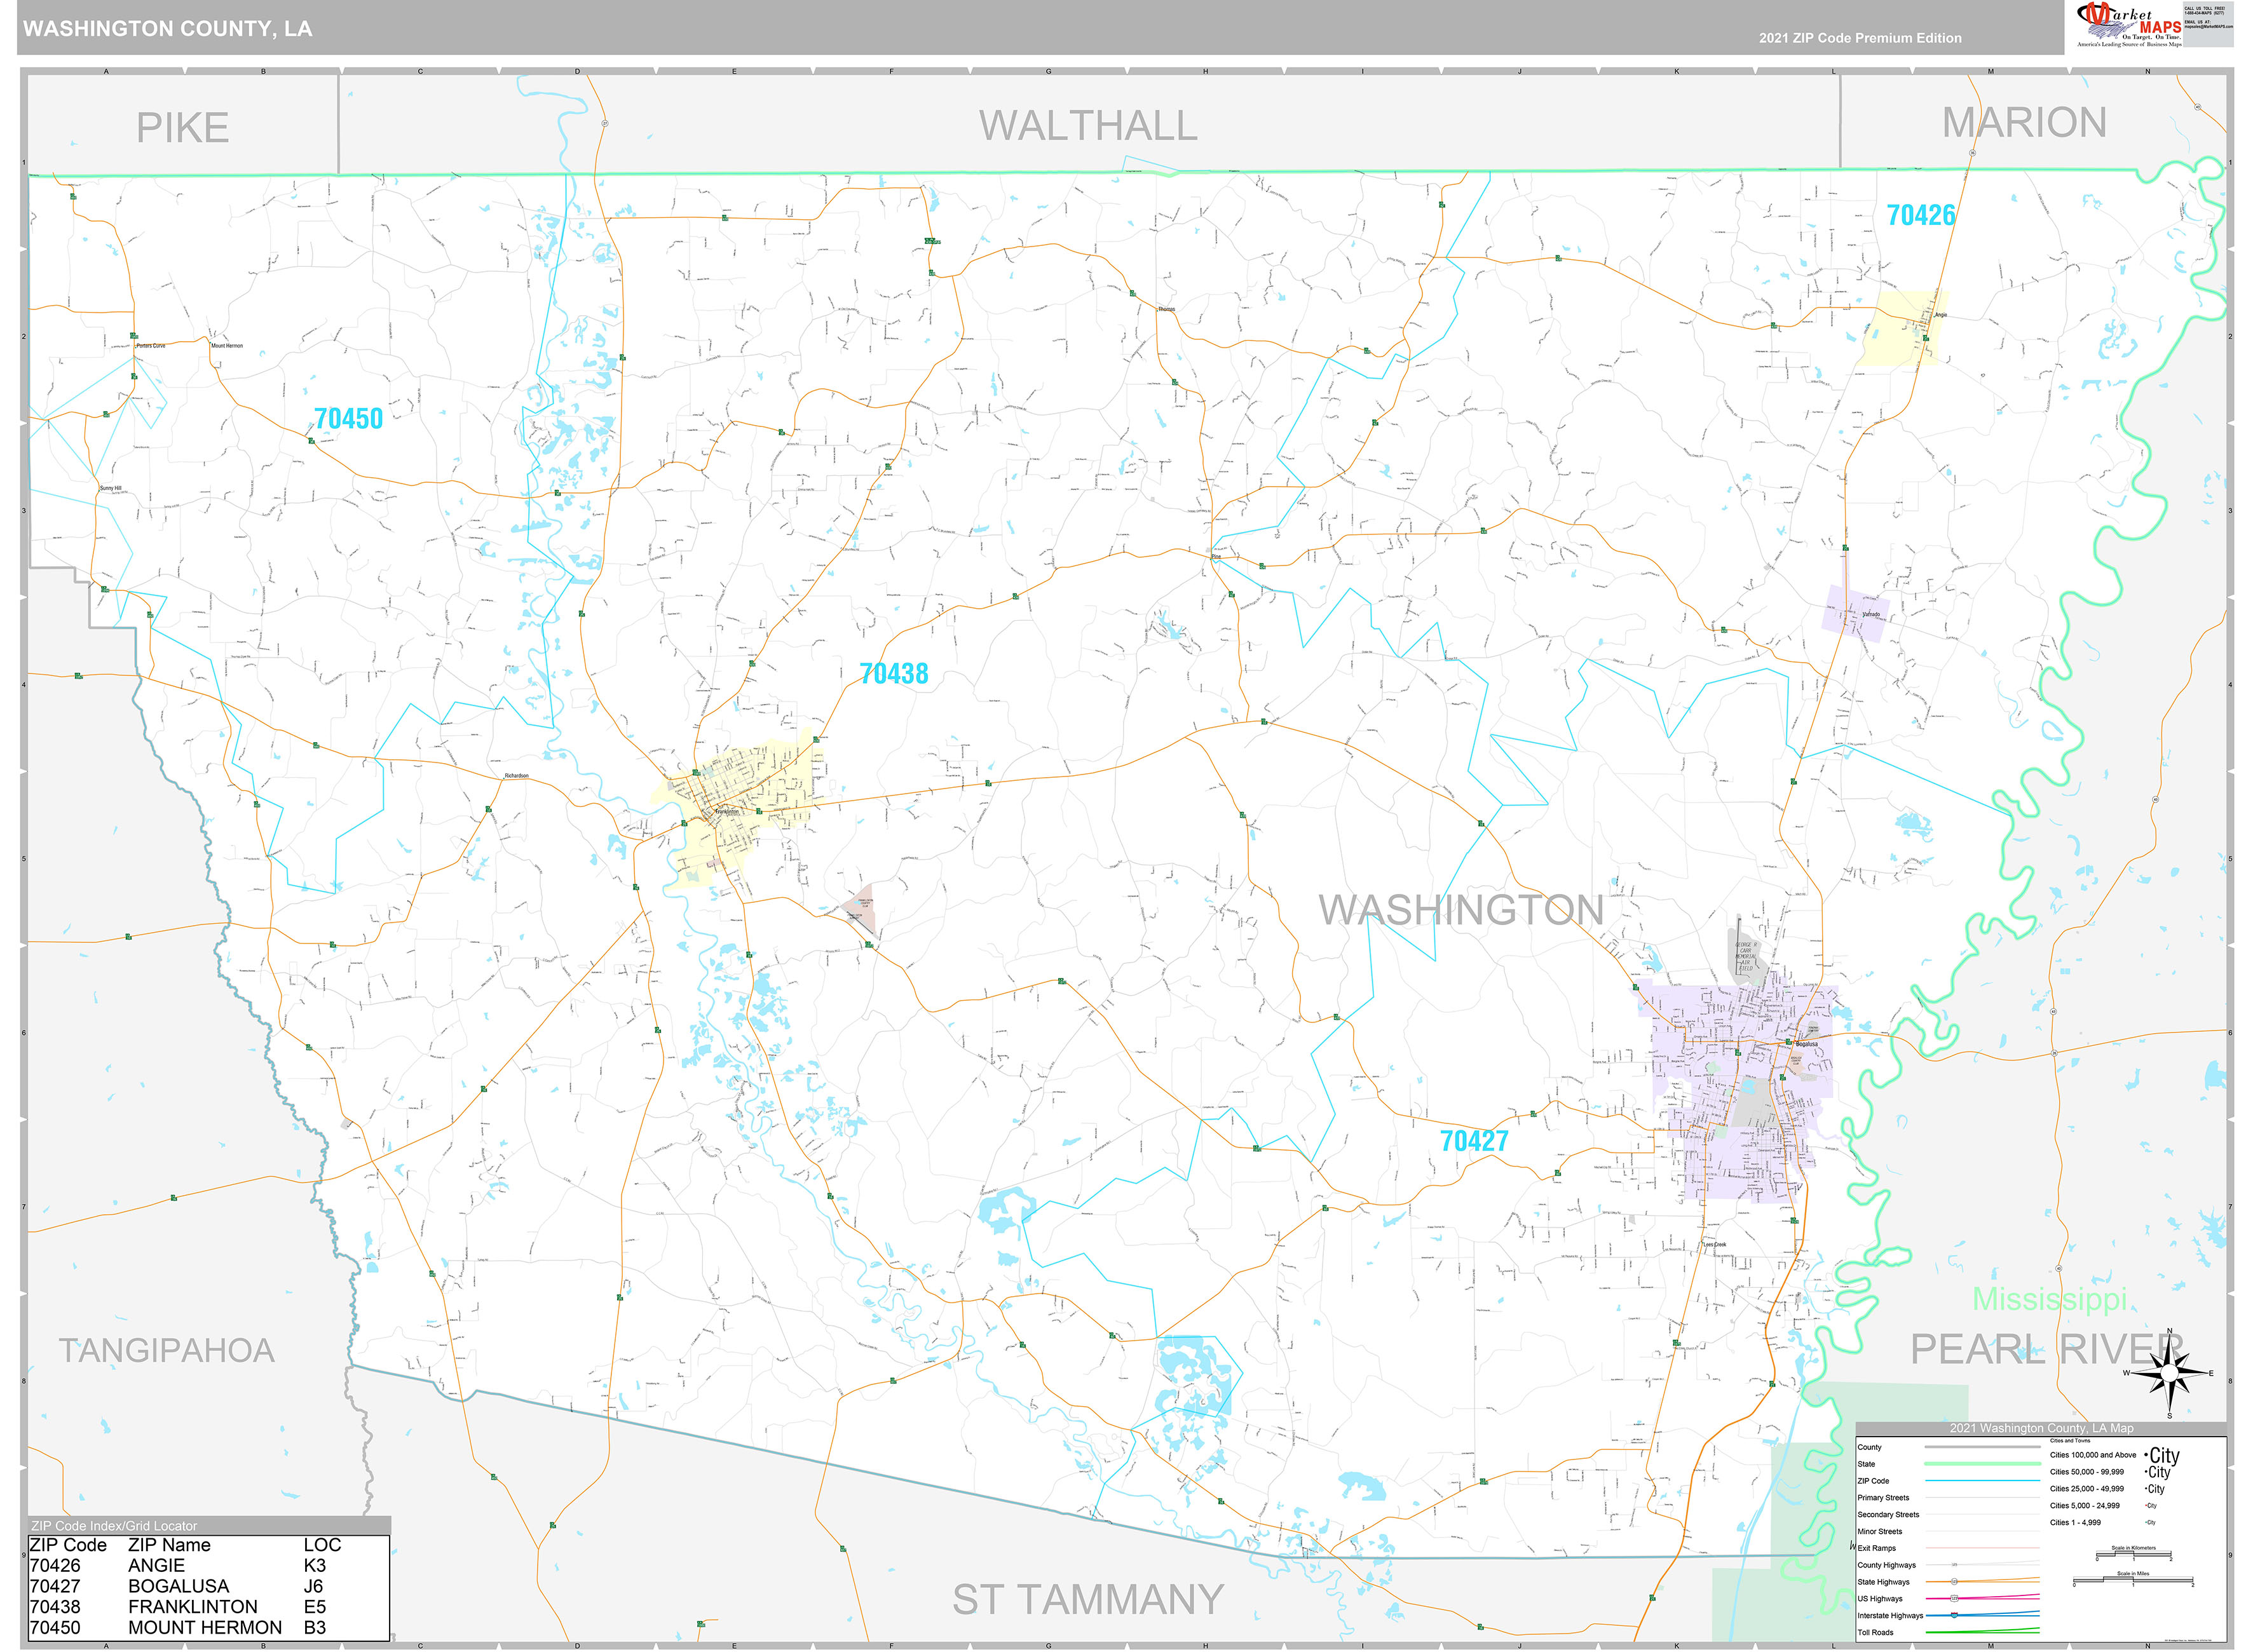Click the city dot for Bogalusa
This screenshot has height=1652, width=2253.
point(1796,1041)
